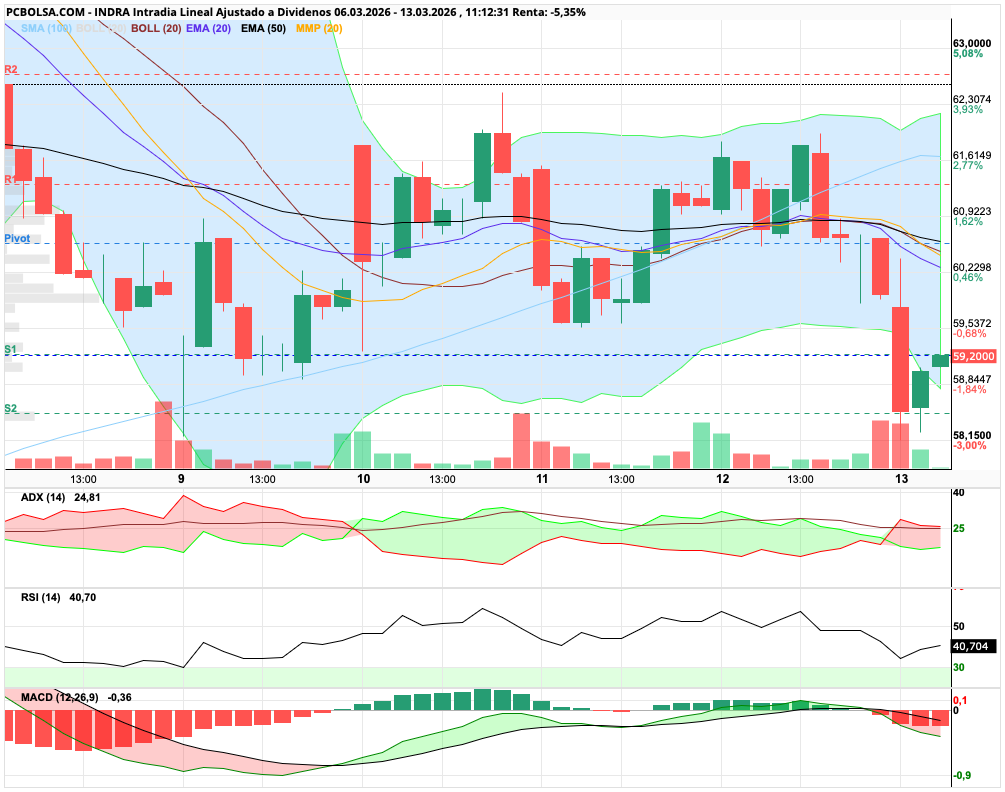Click the R2 resistance level label
The height and width of the screenshot is (792, 1005).
[11, 69]
